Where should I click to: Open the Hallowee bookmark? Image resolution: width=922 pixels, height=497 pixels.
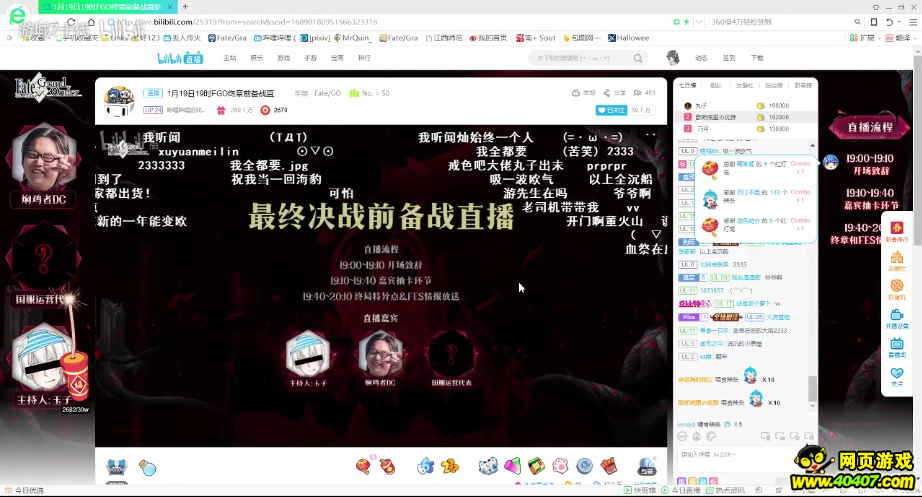click(629, 38)
